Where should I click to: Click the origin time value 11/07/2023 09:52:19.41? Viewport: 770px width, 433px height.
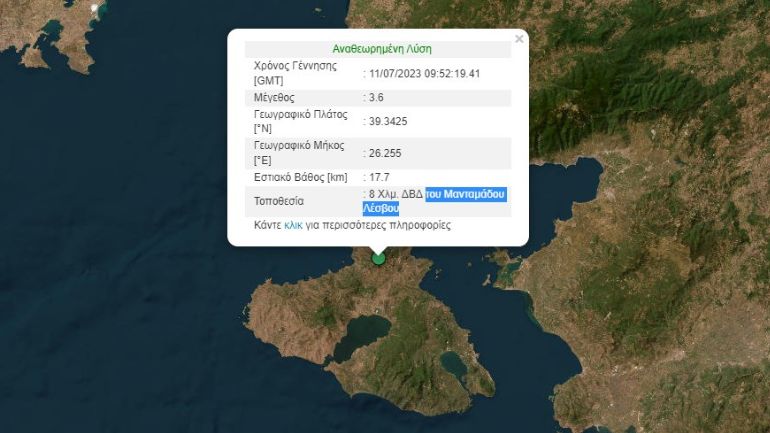424,74
